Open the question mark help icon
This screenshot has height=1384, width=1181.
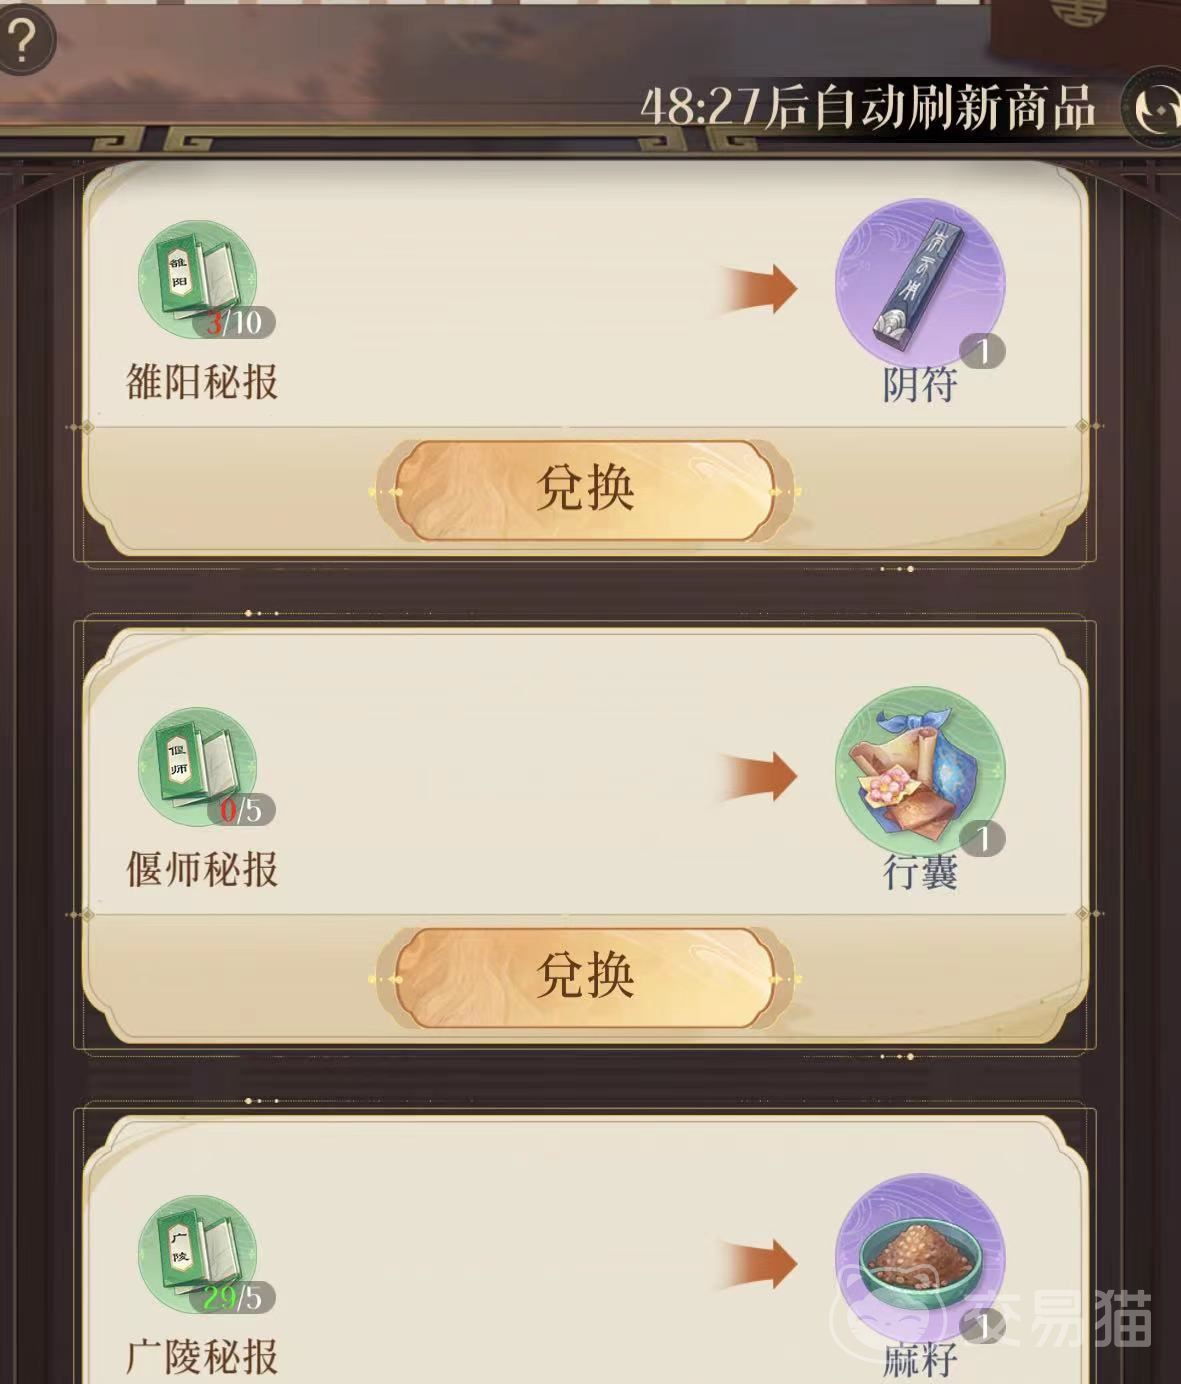22,41
